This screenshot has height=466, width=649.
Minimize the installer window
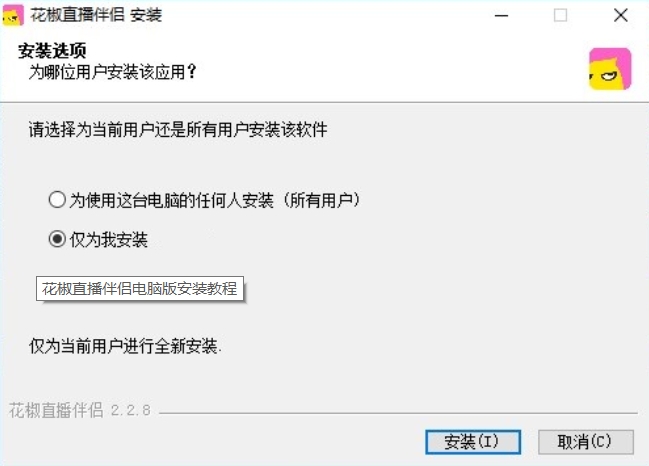click(x=501, y=16)
